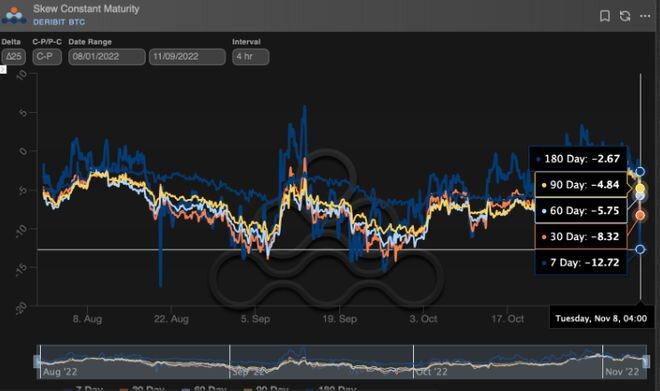
Task: Toggle the 60 Day series in the legend
Action: coord(204,388)
